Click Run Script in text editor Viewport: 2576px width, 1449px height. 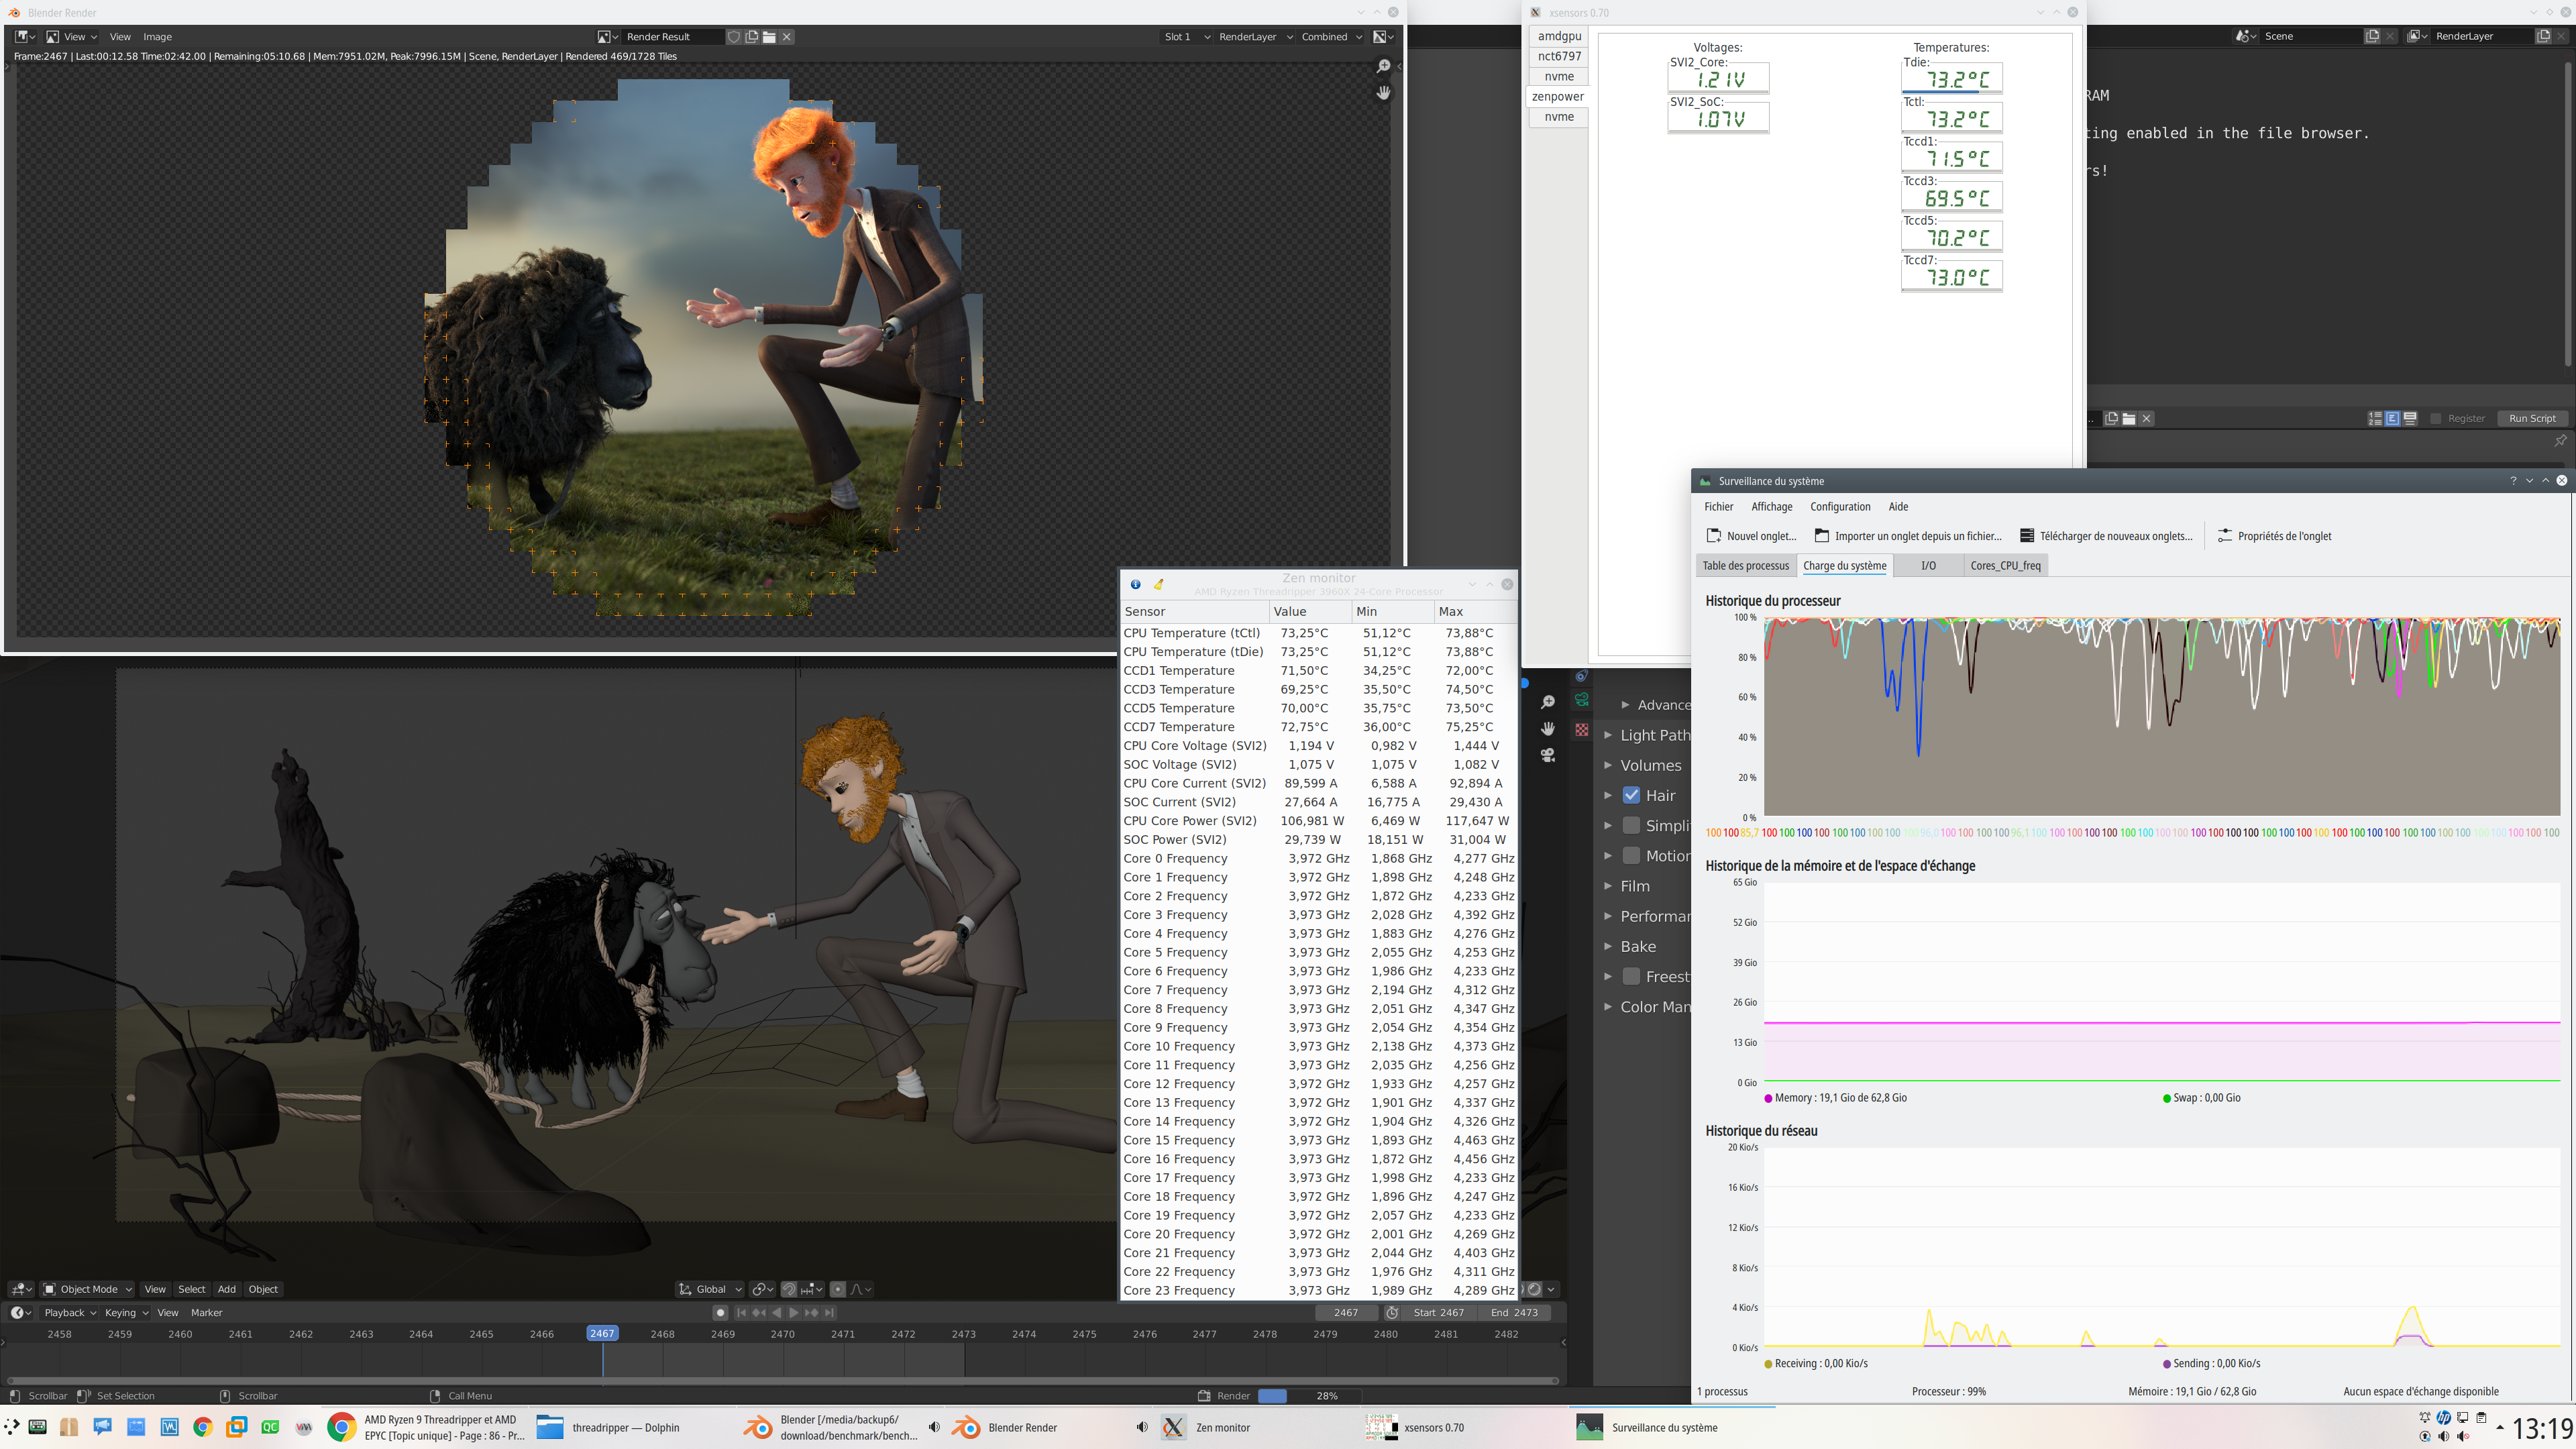pyautogui.click(x=2532, y=419)
